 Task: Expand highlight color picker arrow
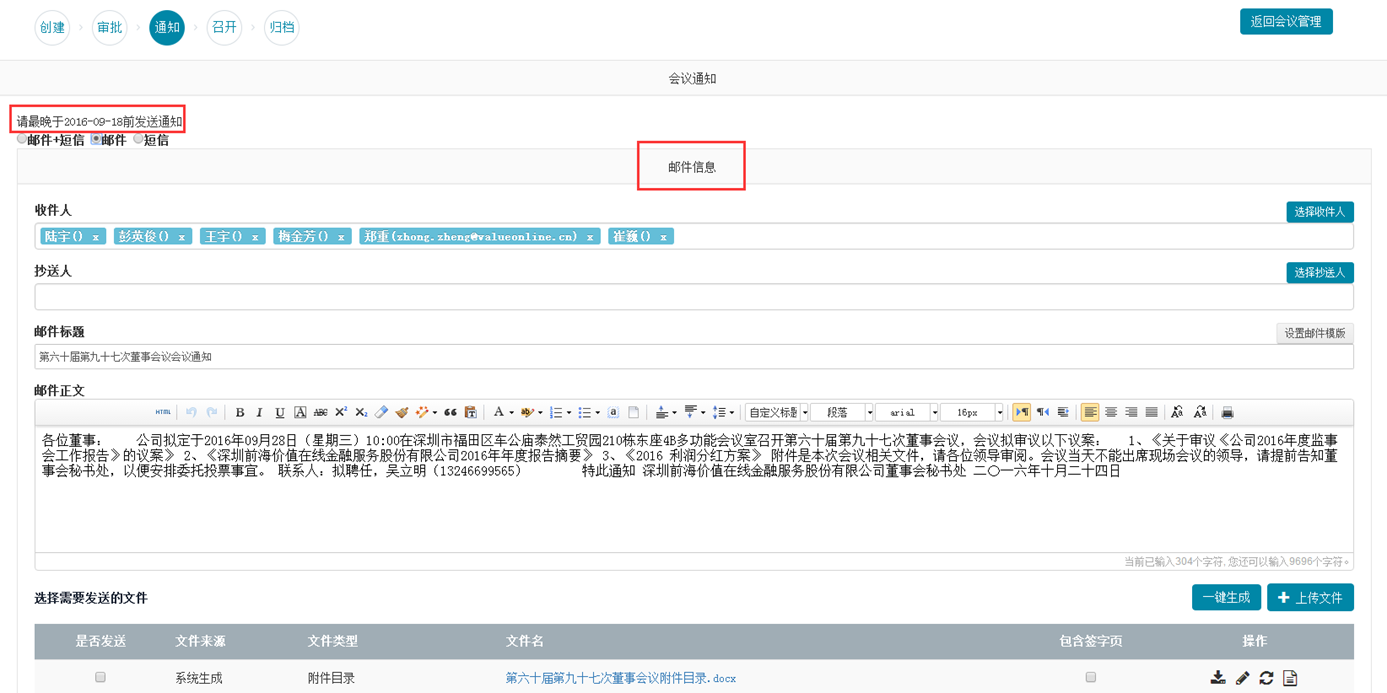(x=540, y=412)
